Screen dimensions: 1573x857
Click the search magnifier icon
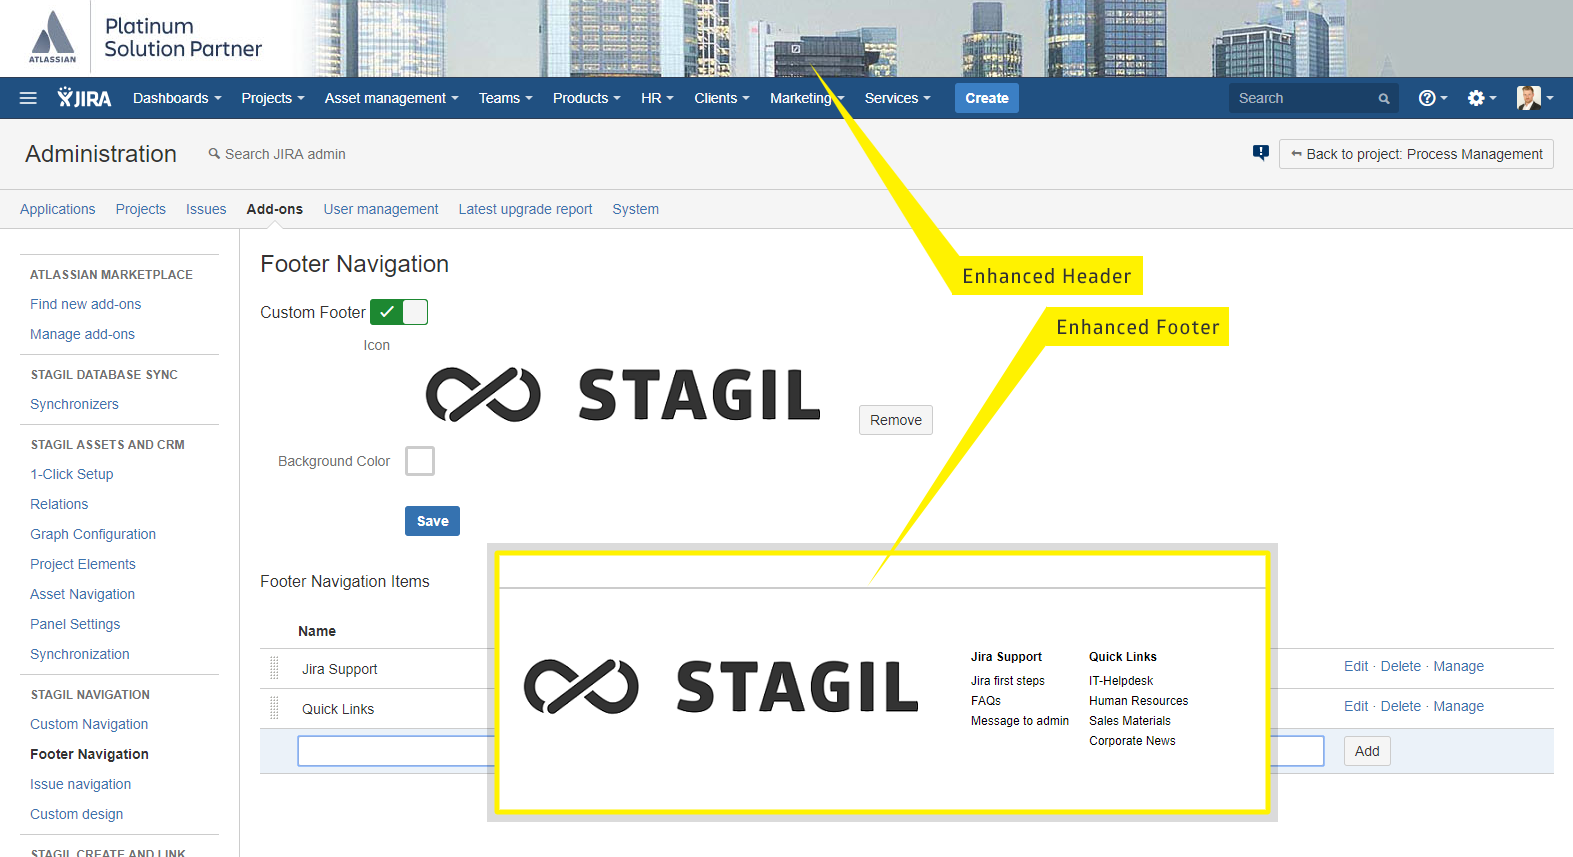1384,99
